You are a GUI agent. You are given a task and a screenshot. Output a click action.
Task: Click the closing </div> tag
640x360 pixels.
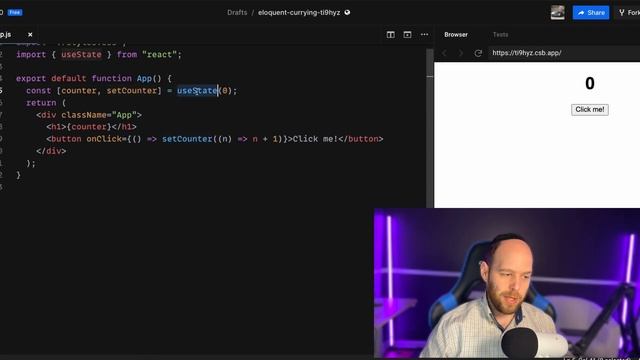51,151
